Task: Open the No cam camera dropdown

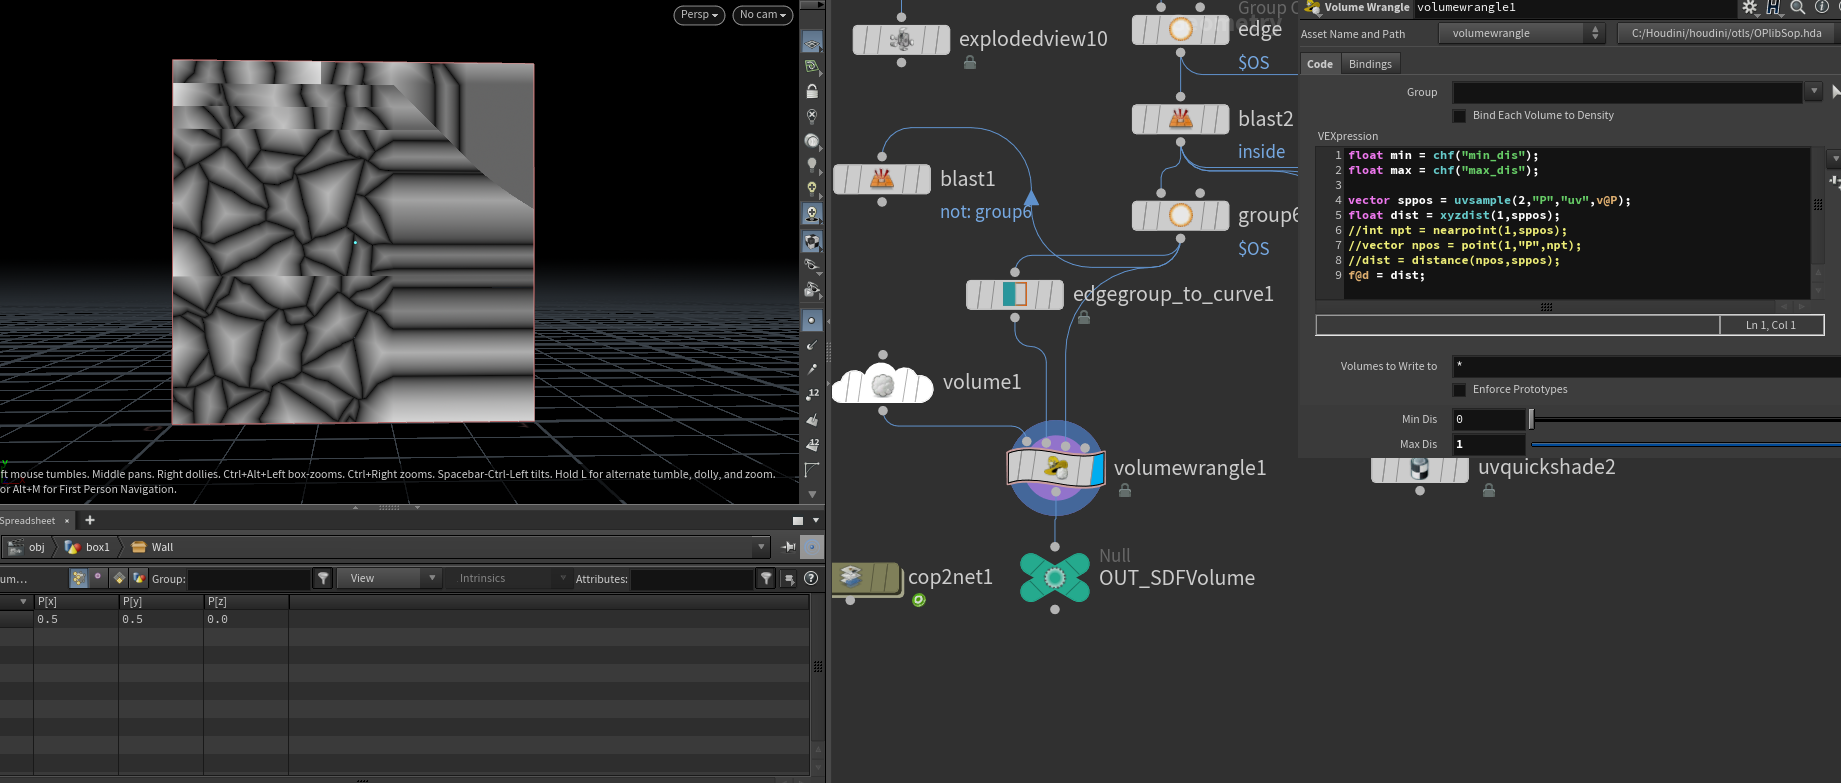Action: [763, 15]
